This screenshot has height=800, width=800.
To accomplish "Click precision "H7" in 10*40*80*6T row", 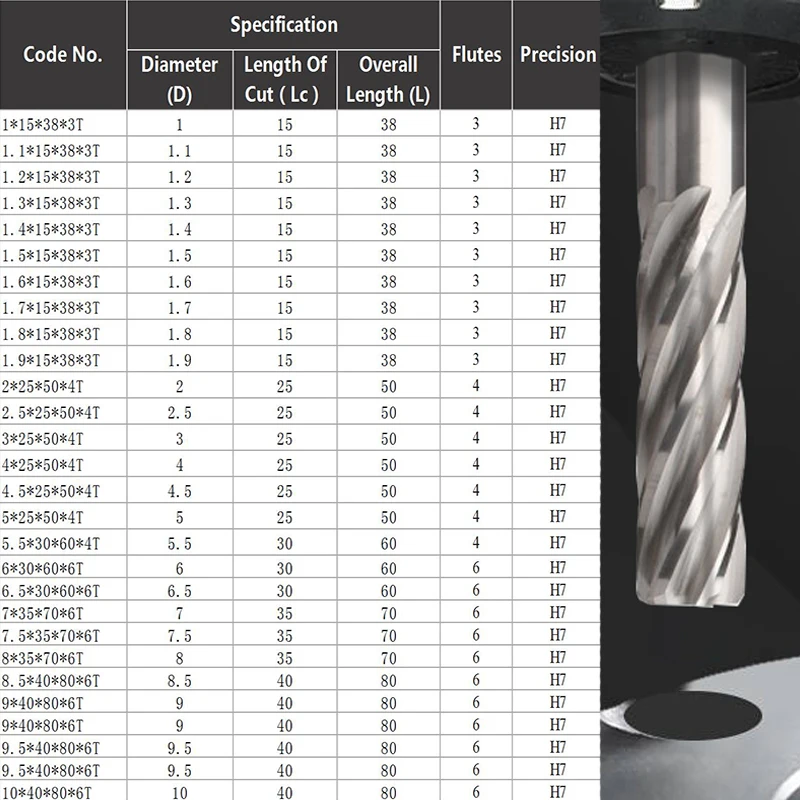I will click(x=558, y=792).
